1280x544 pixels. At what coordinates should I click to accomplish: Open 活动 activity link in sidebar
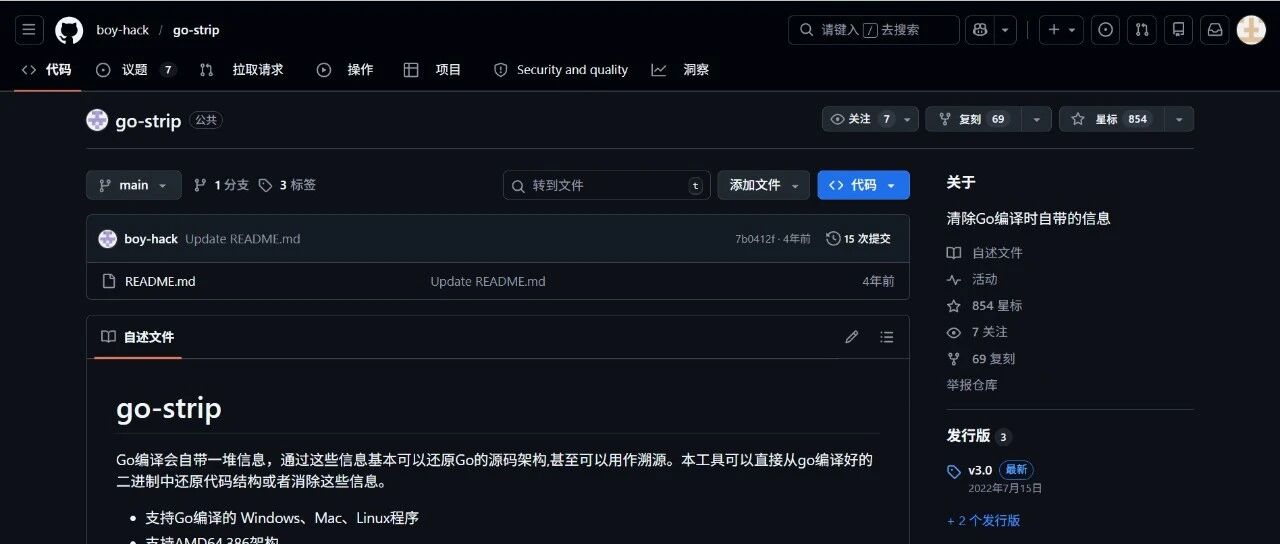[973, 279]
